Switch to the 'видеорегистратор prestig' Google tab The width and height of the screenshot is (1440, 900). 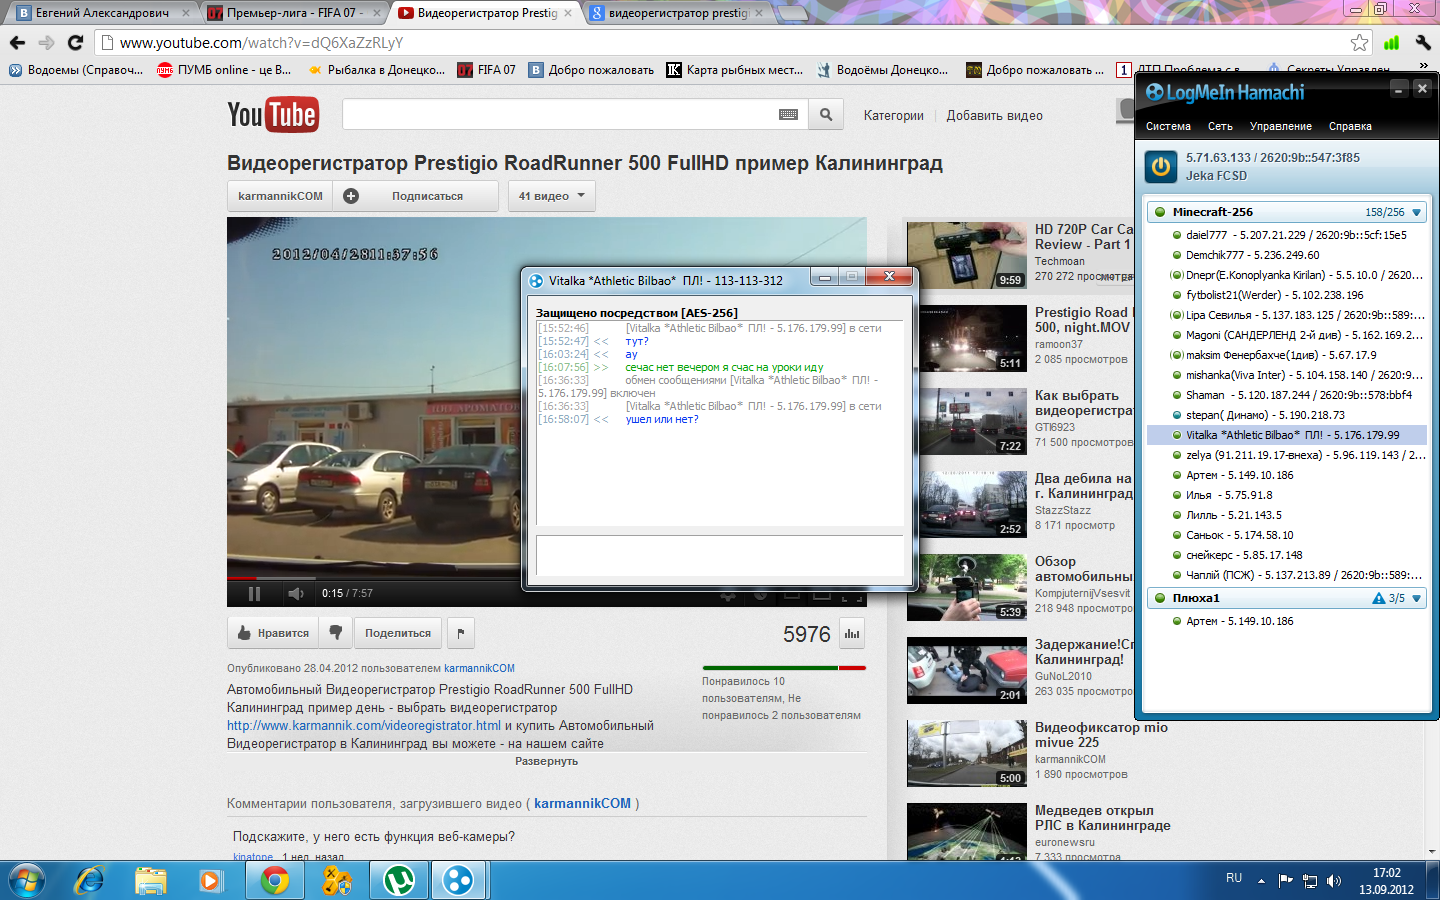click(677, 13)
